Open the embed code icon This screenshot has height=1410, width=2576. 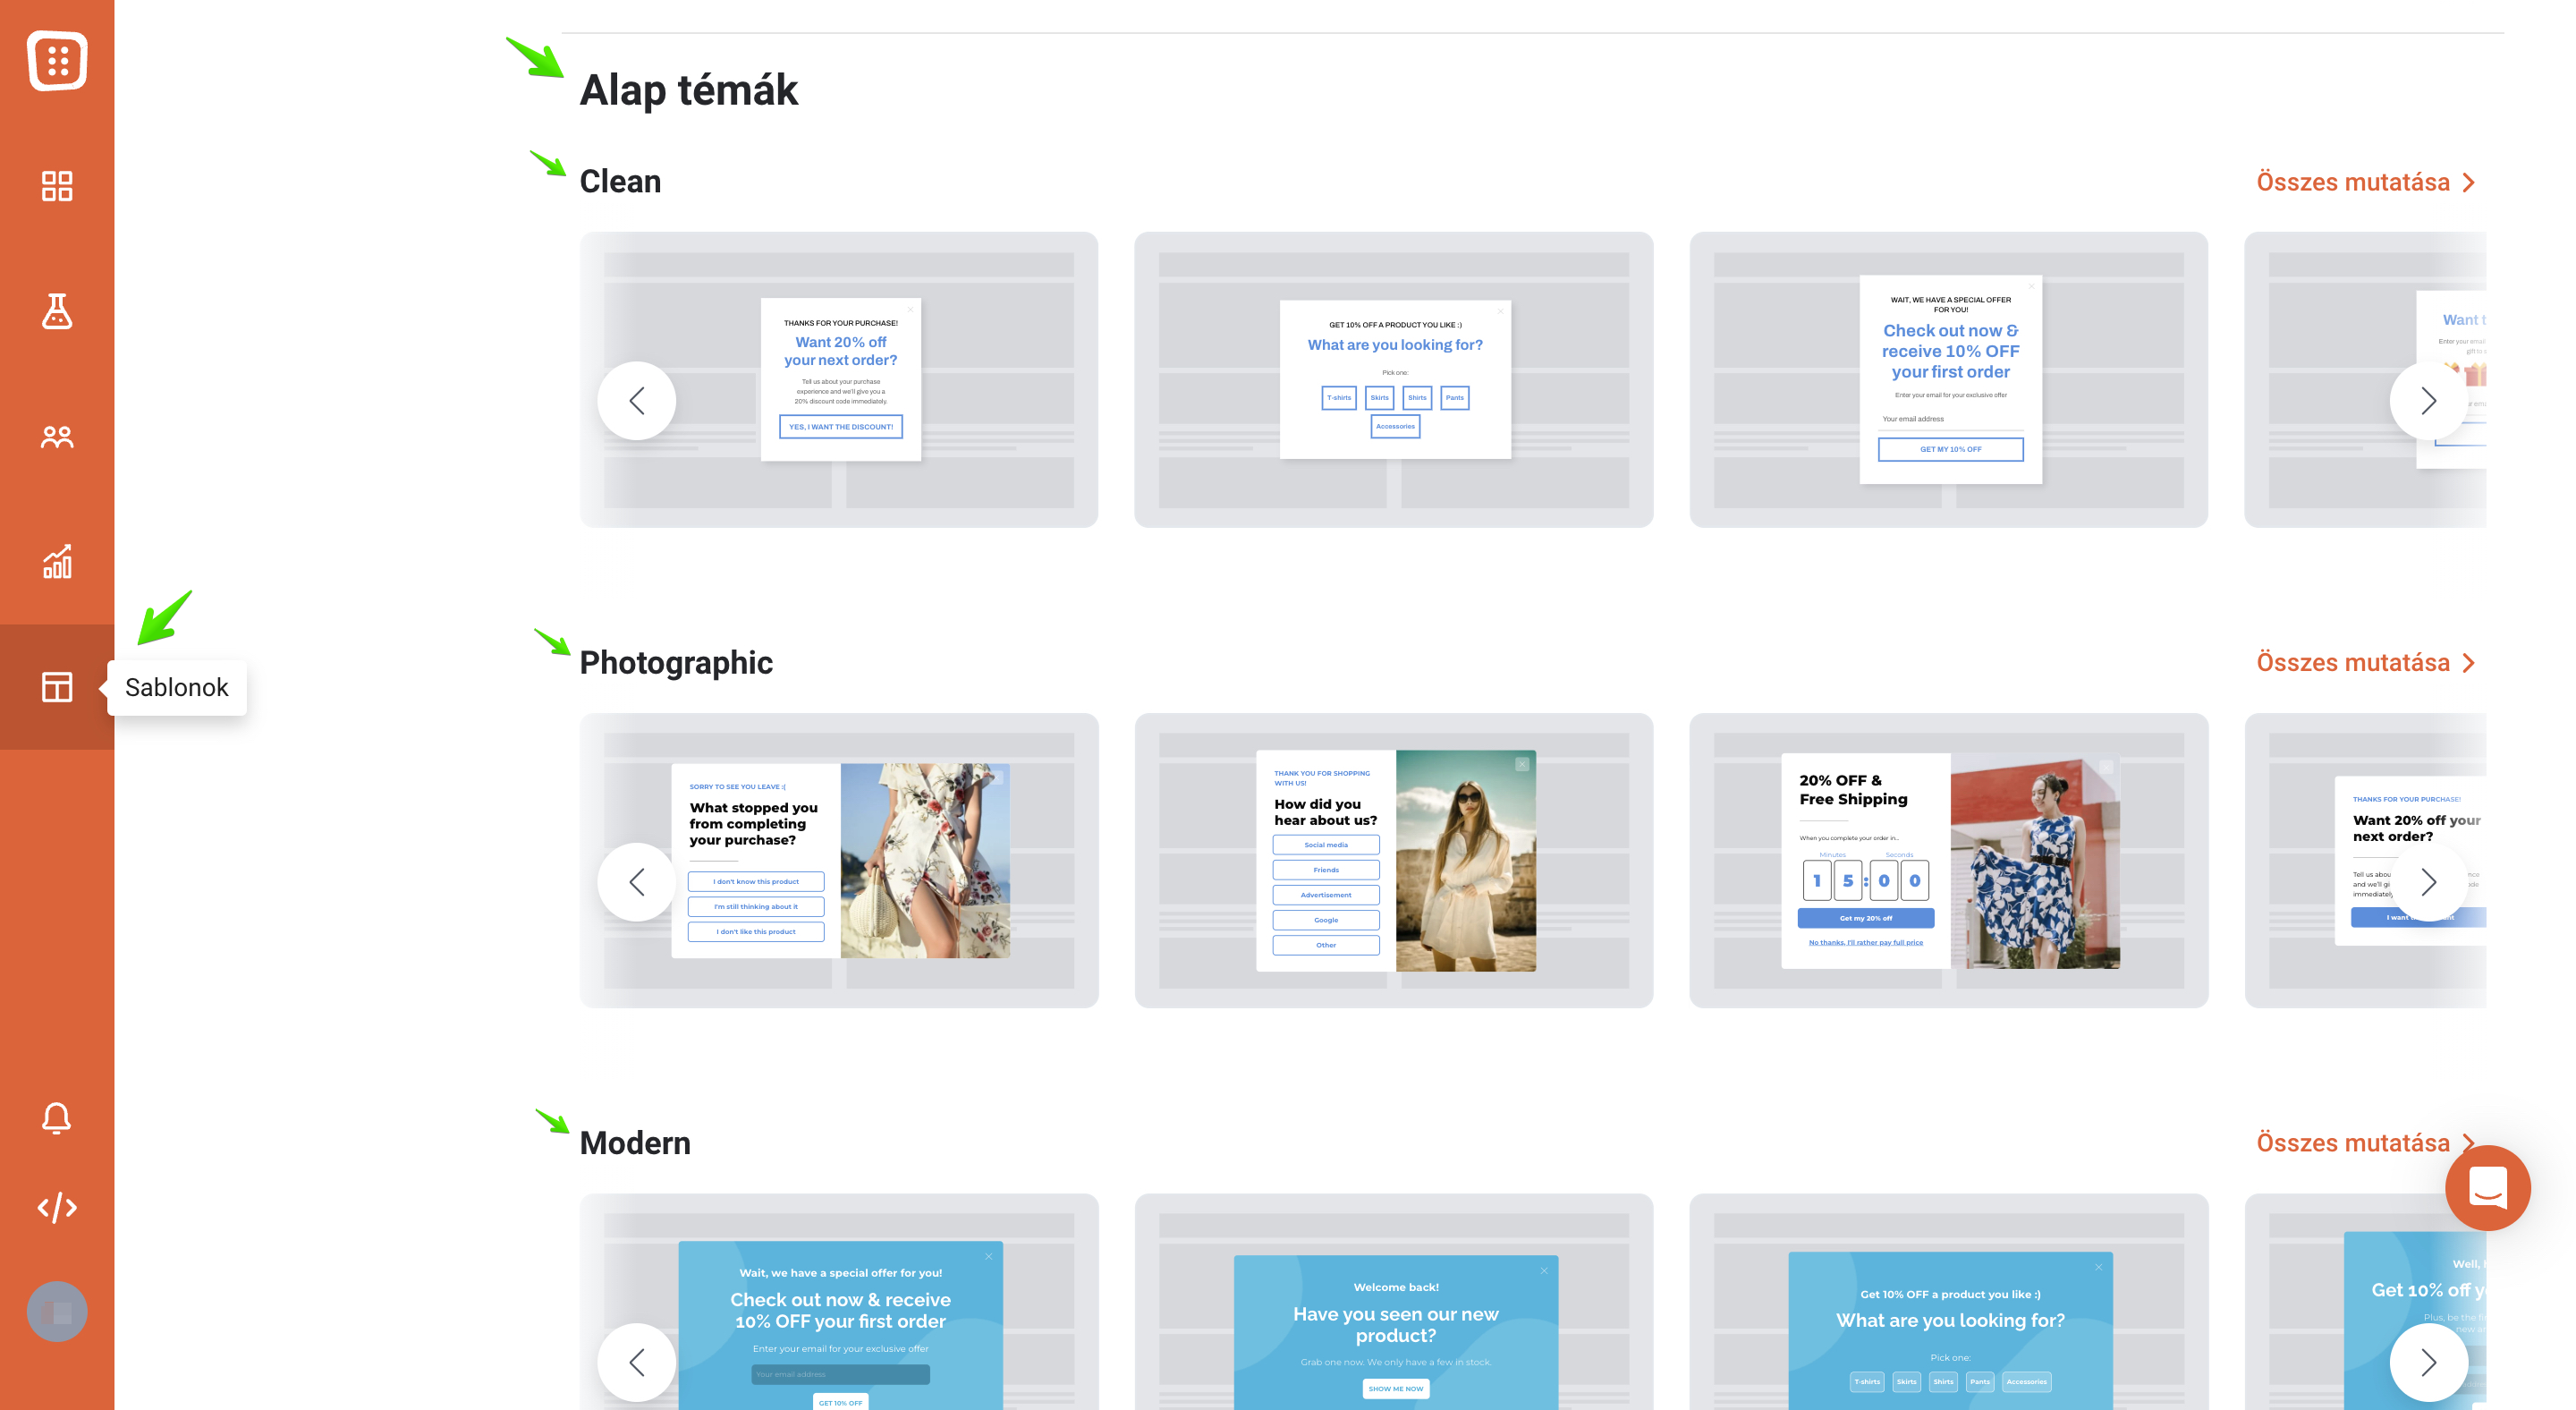(57, 1208)
